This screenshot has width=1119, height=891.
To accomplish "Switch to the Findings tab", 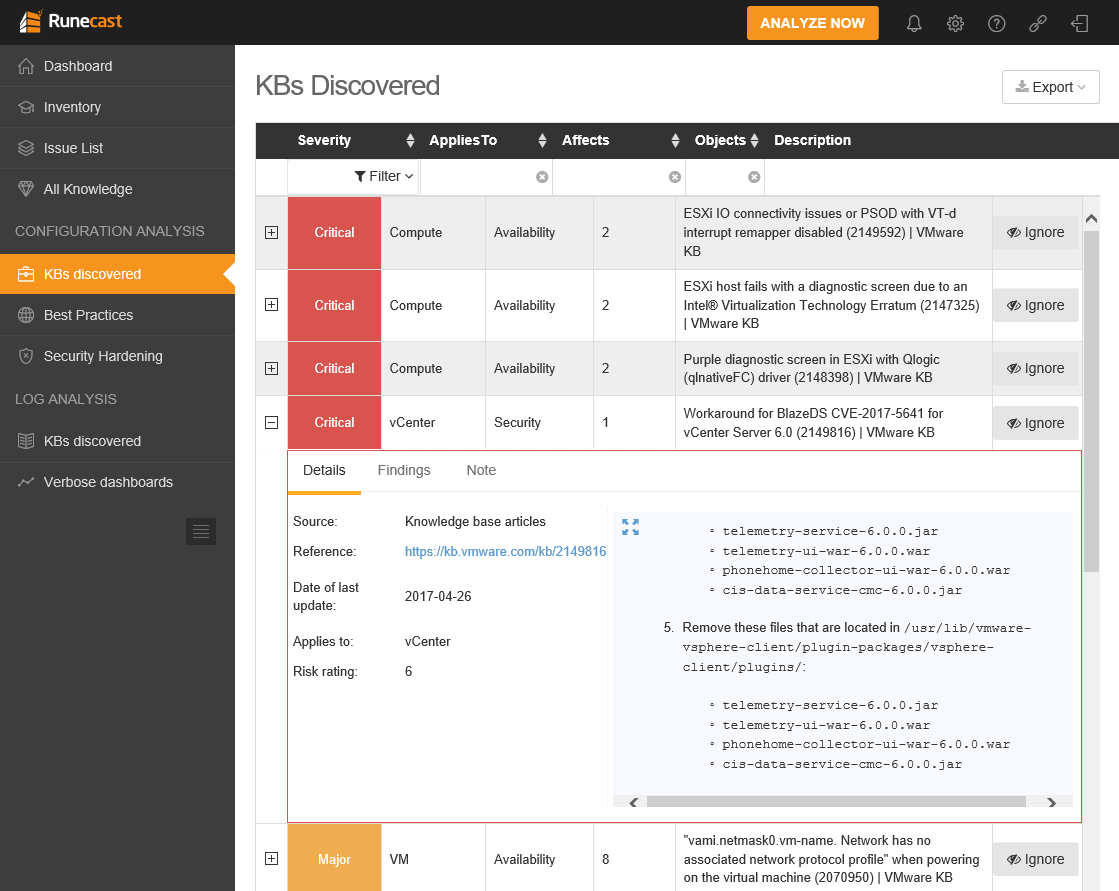I will [x=404, y=471].
